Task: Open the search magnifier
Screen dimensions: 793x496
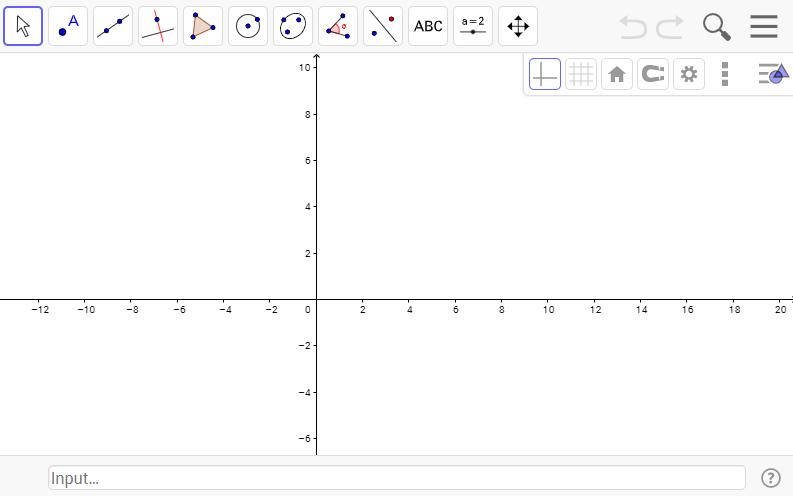Action: 717,27
